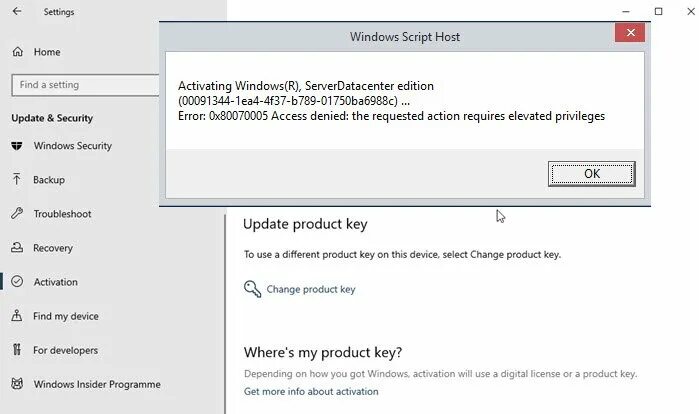Select the Windows Security shield icon

point(17,146)
